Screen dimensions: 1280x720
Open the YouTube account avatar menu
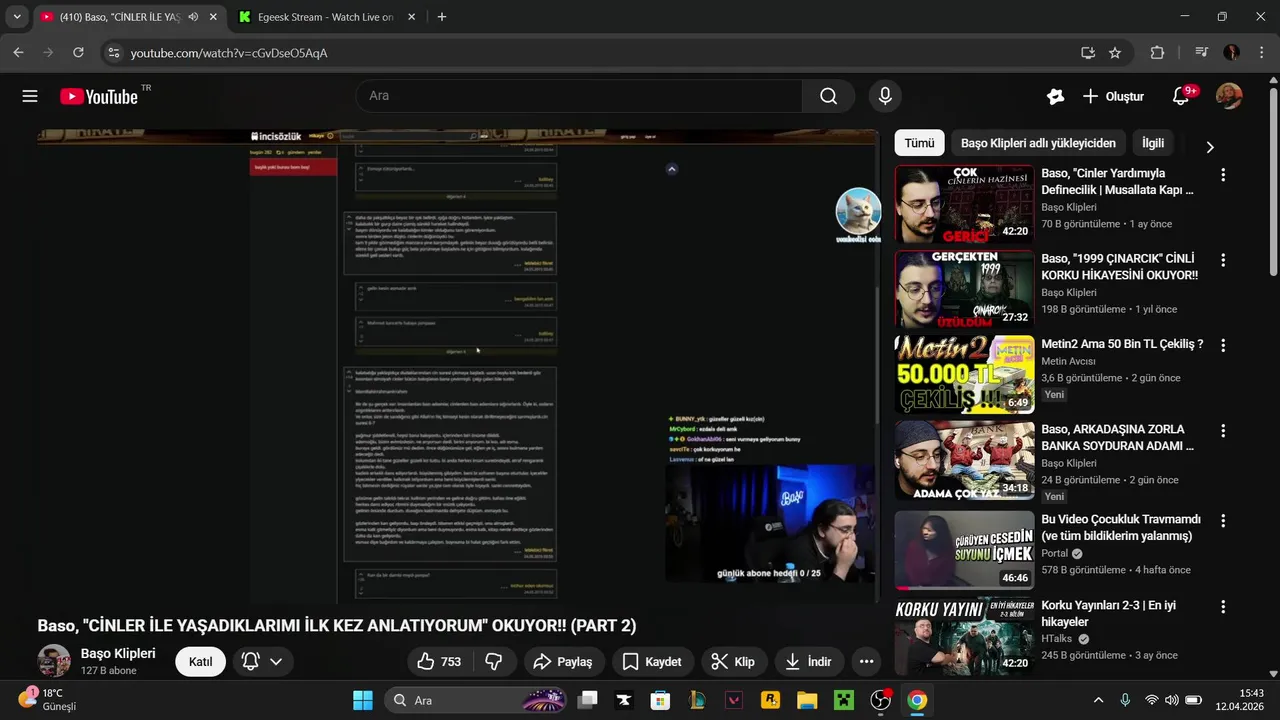coord(1229,96)
